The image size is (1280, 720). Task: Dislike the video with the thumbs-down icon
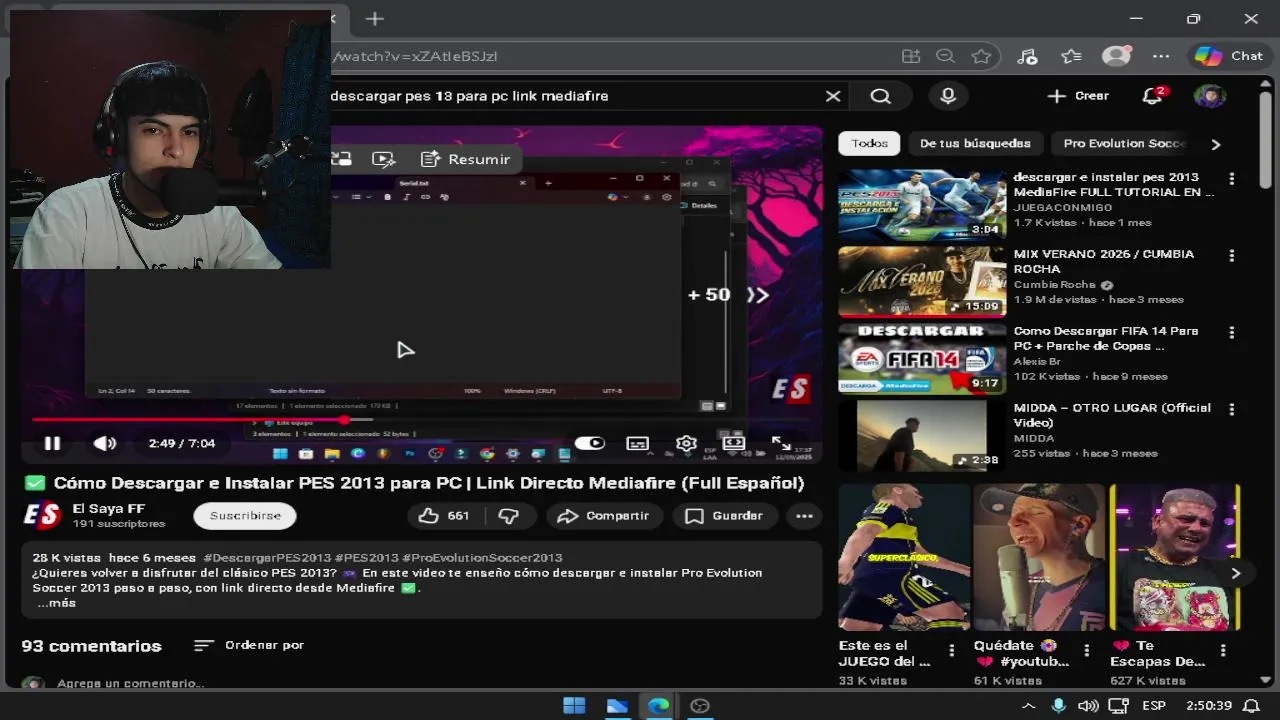click(509, 516)
